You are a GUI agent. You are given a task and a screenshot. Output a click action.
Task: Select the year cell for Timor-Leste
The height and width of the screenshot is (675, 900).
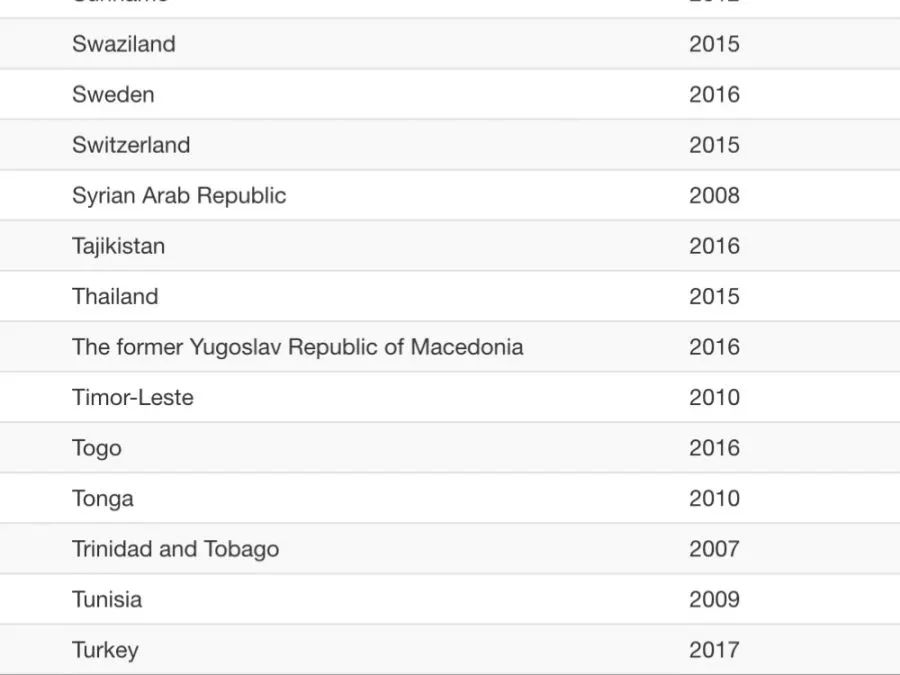(714, 398)
